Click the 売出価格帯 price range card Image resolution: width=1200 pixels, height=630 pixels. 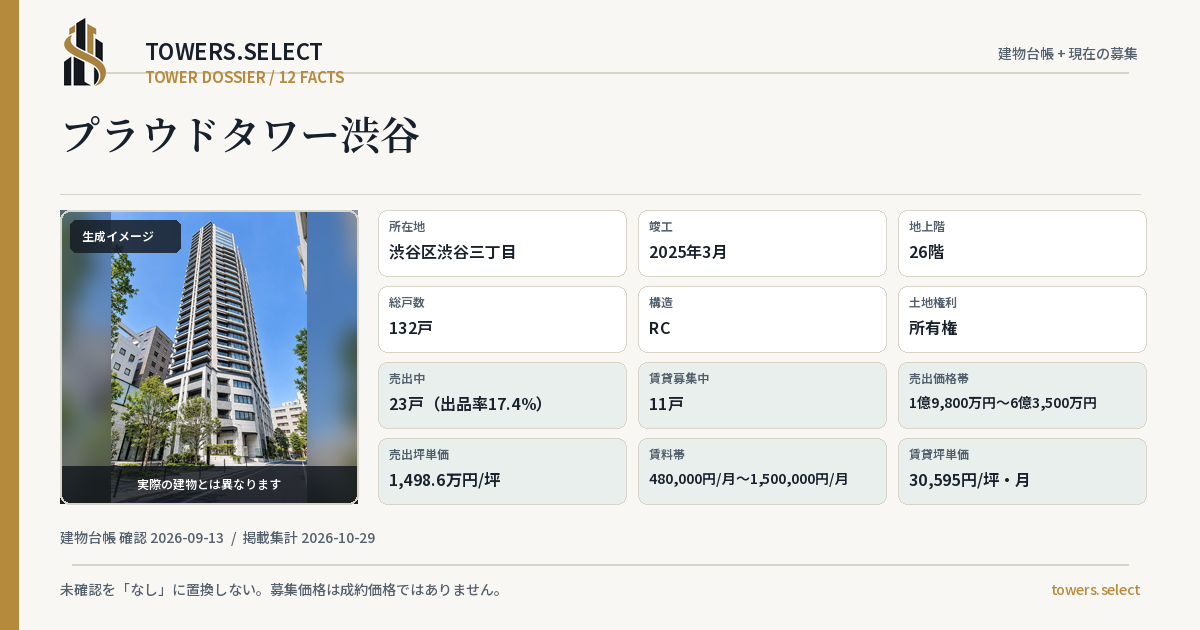(1022, 395)
